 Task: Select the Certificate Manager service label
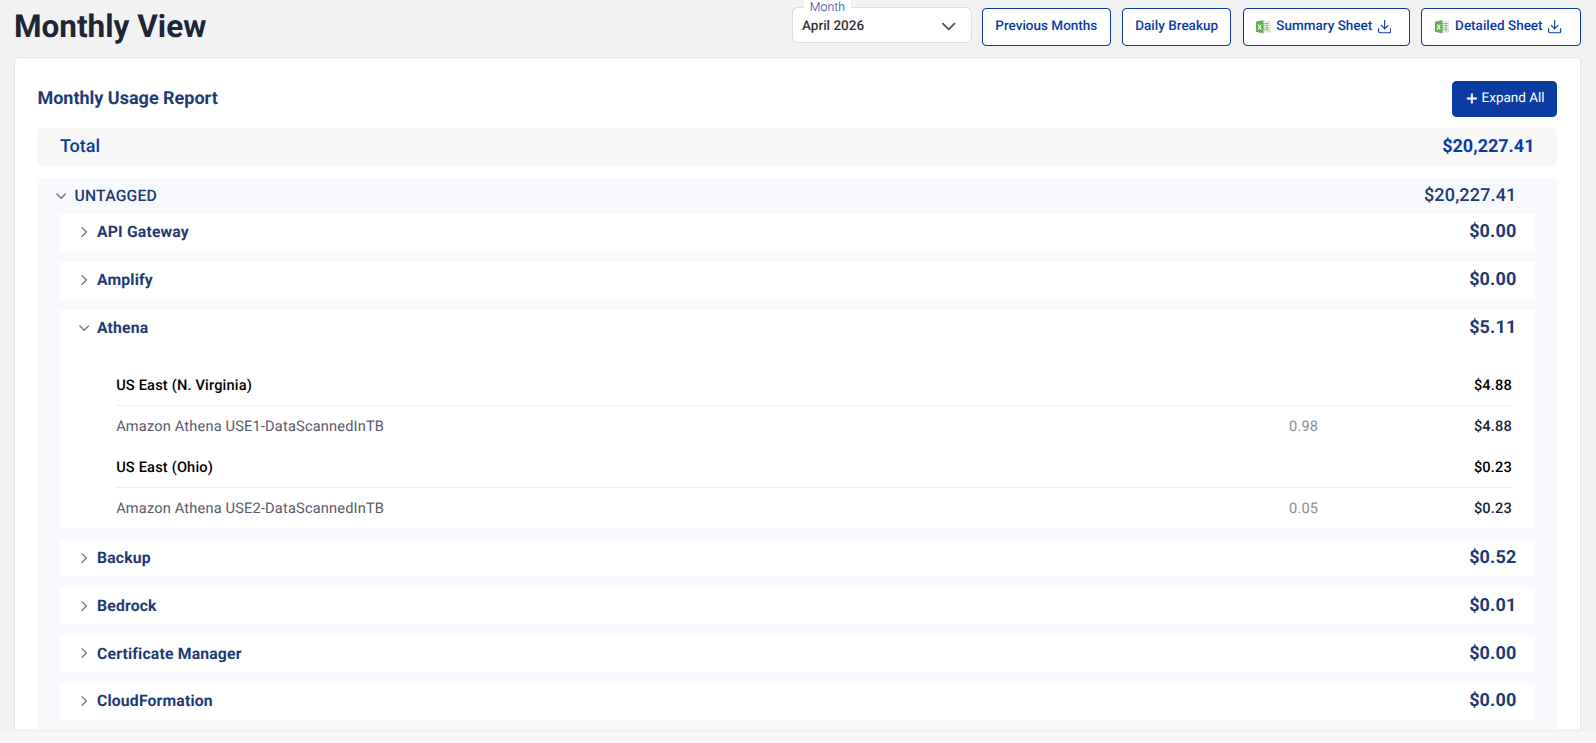[x=169, y=654]
